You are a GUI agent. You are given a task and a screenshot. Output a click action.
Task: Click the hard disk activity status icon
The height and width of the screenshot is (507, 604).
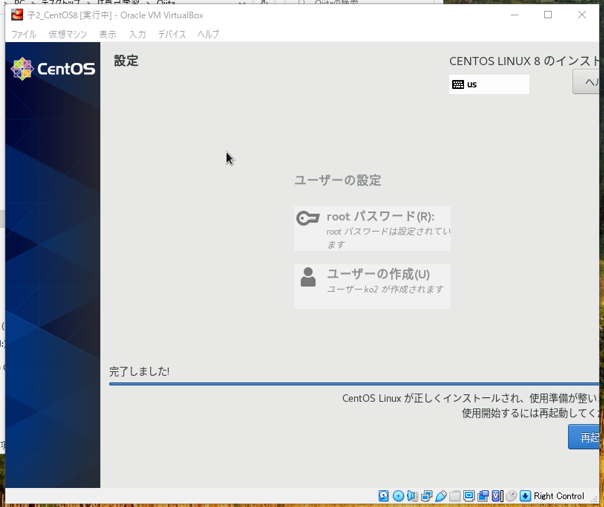[383, 495]
